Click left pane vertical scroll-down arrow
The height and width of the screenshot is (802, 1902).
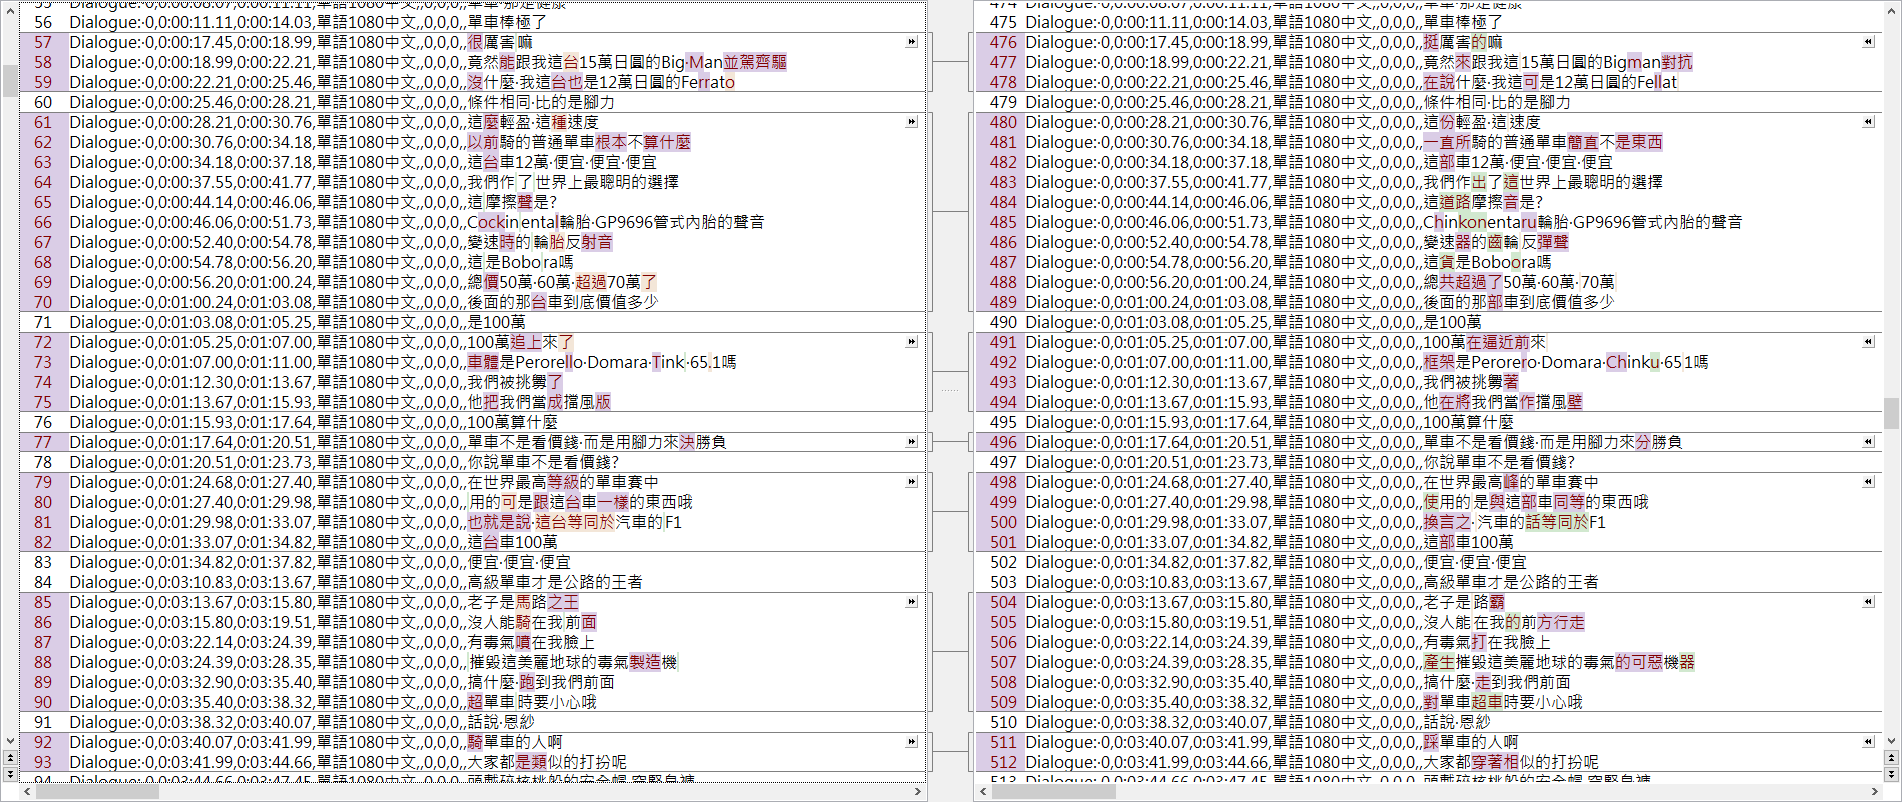10,742
